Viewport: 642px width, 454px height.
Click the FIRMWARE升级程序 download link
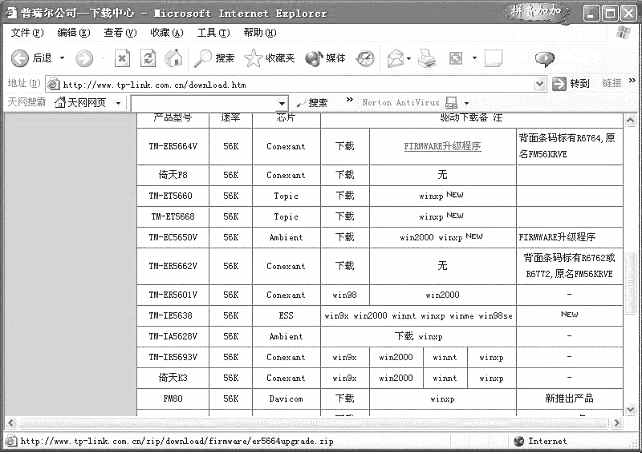click(442, 146)
